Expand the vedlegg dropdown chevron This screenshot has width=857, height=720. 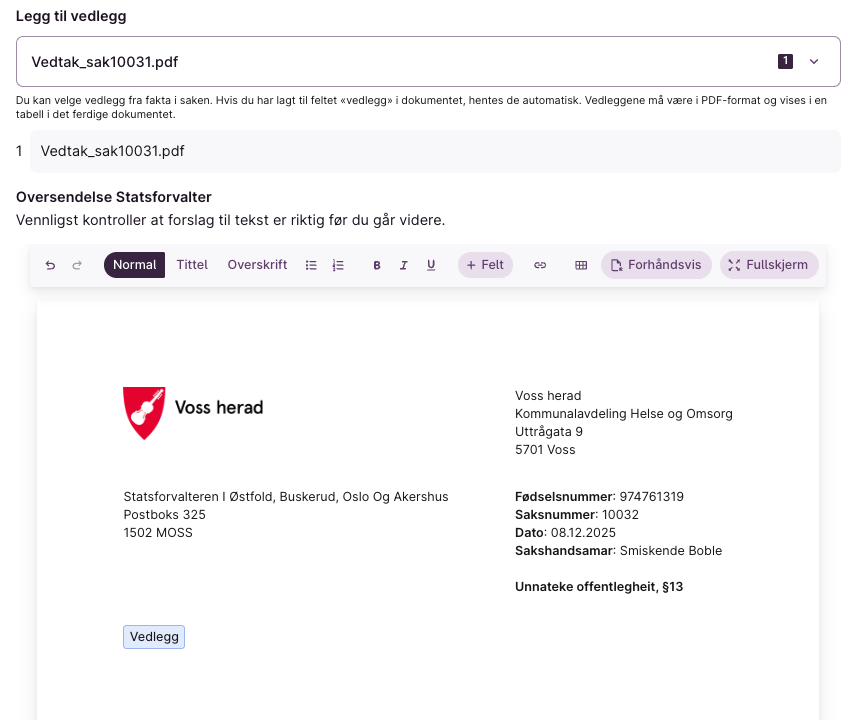click(x=814, y=62)
